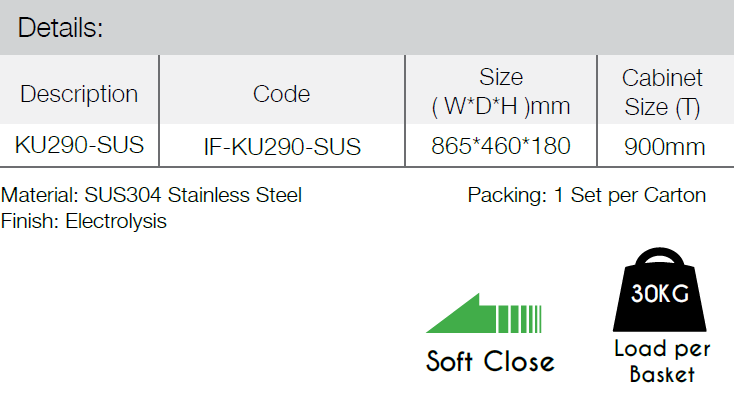Screen dimensions: 734x403
Task: Click the Load per Basket label
Action: 662,361
